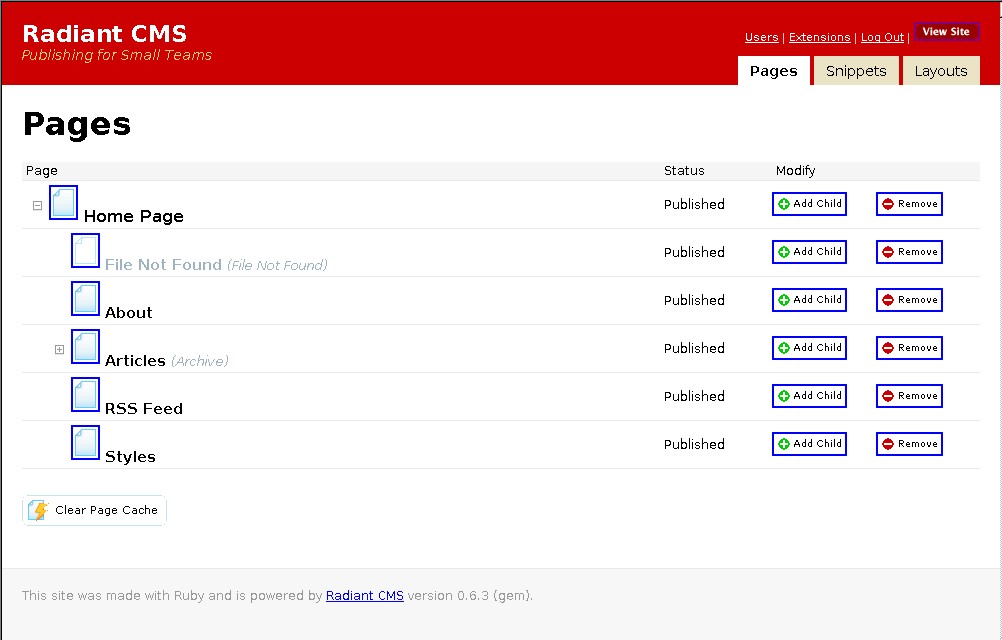Click Clear Page Cache button
The image size is (1002, 640).
(x=94, y=510)
